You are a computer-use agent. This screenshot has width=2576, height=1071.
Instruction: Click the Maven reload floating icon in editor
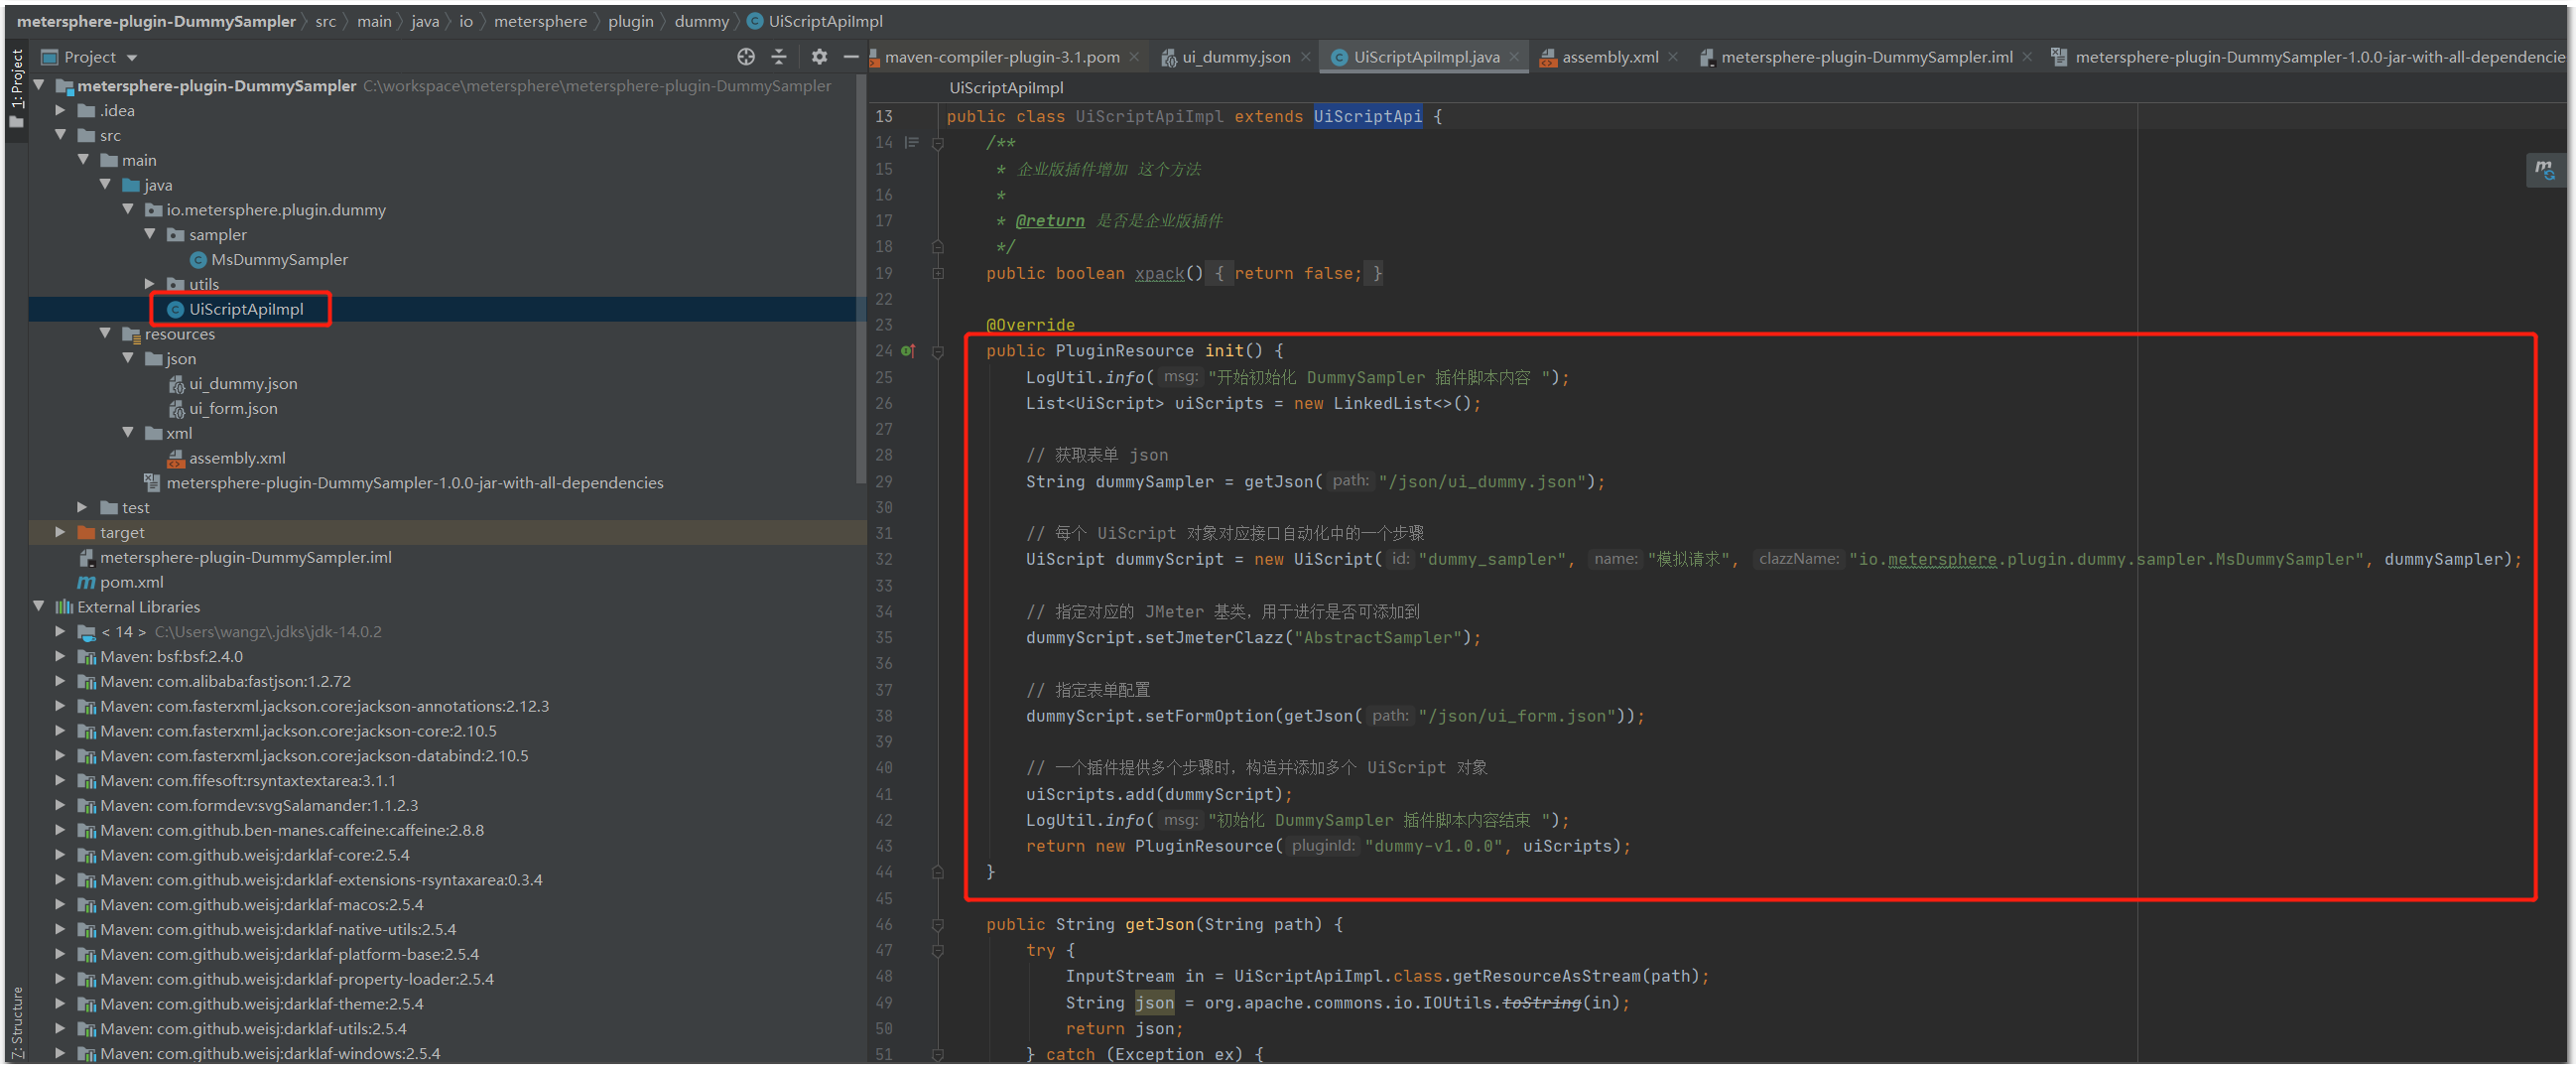point(2544,170)
